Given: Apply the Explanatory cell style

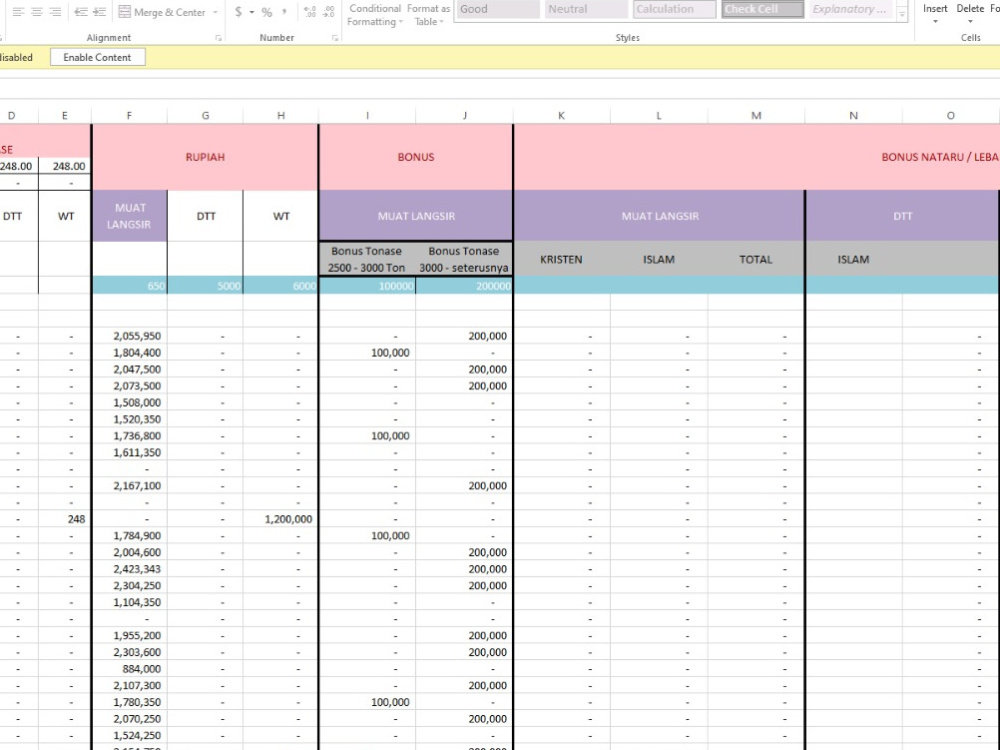Looking at the screenshot, I should 851,10.
